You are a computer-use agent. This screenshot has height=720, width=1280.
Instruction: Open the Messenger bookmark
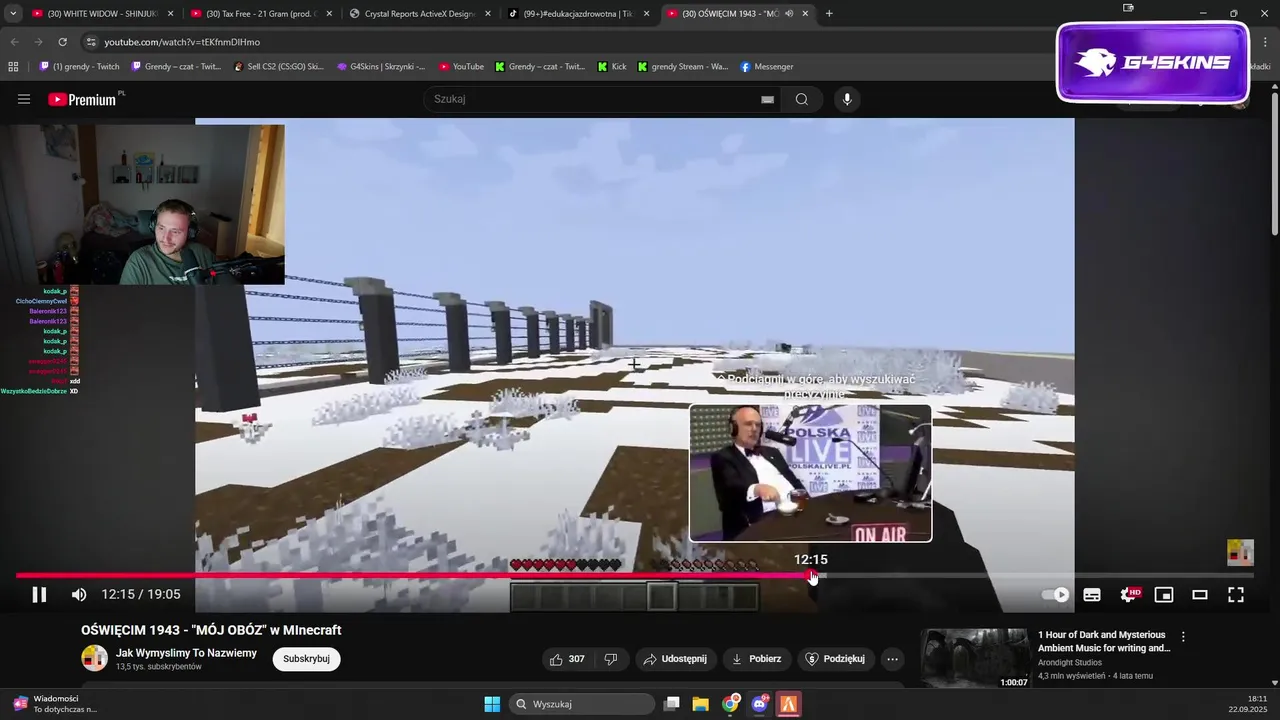tap(767, 67)
